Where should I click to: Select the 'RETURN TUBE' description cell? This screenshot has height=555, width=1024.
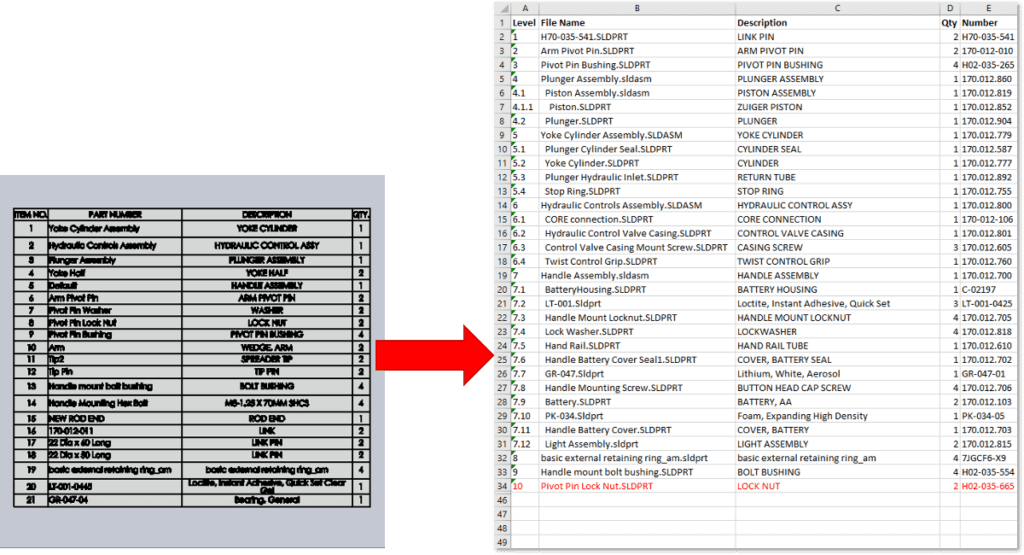[x=837, y=178]
